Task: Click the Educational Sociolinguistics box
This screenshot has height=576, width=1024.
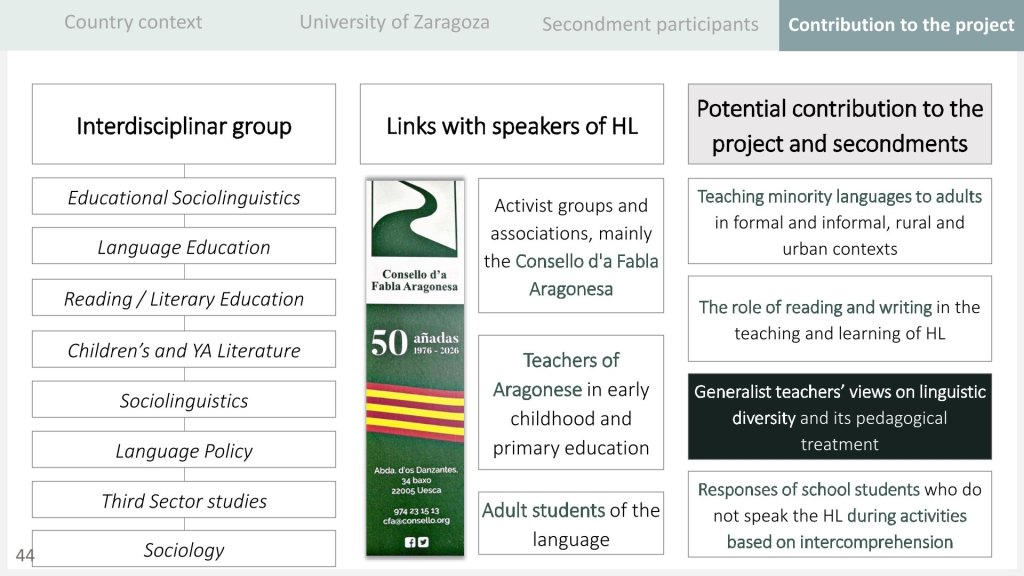Action: click(x=184, y=197)
